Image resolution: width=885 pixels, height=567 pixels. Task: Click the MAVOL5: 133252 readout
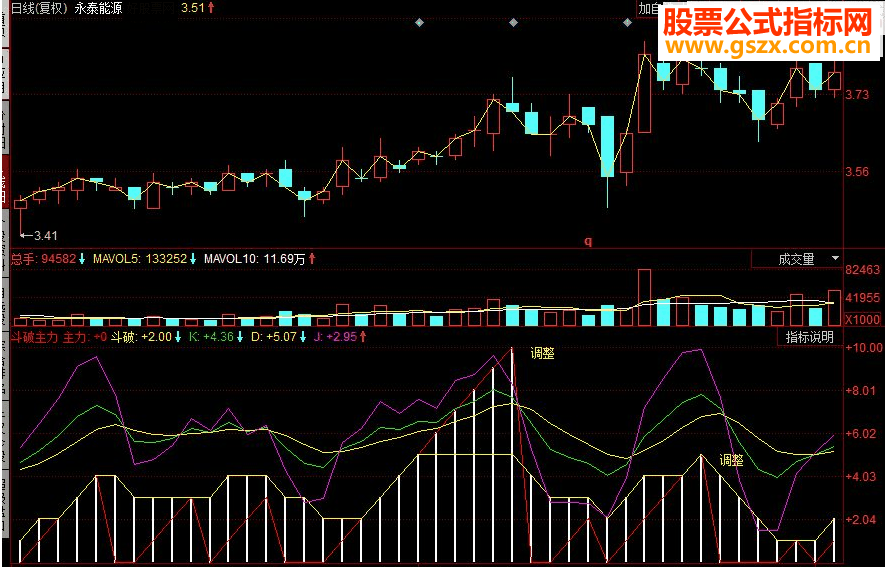point(140,259)
